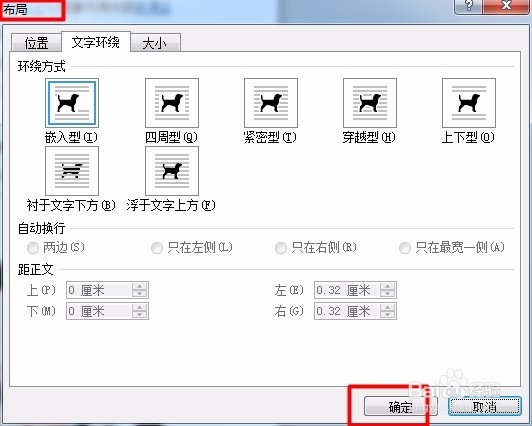The image size is (532, 426).
Task: Switch to the 文字环绕 tab
Action: pos(96,42)
